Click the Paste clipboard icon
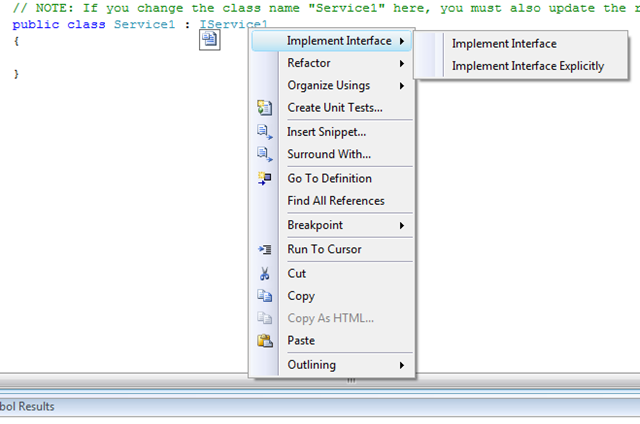This screenshot has height=424, width=640. tap(264, 340)
